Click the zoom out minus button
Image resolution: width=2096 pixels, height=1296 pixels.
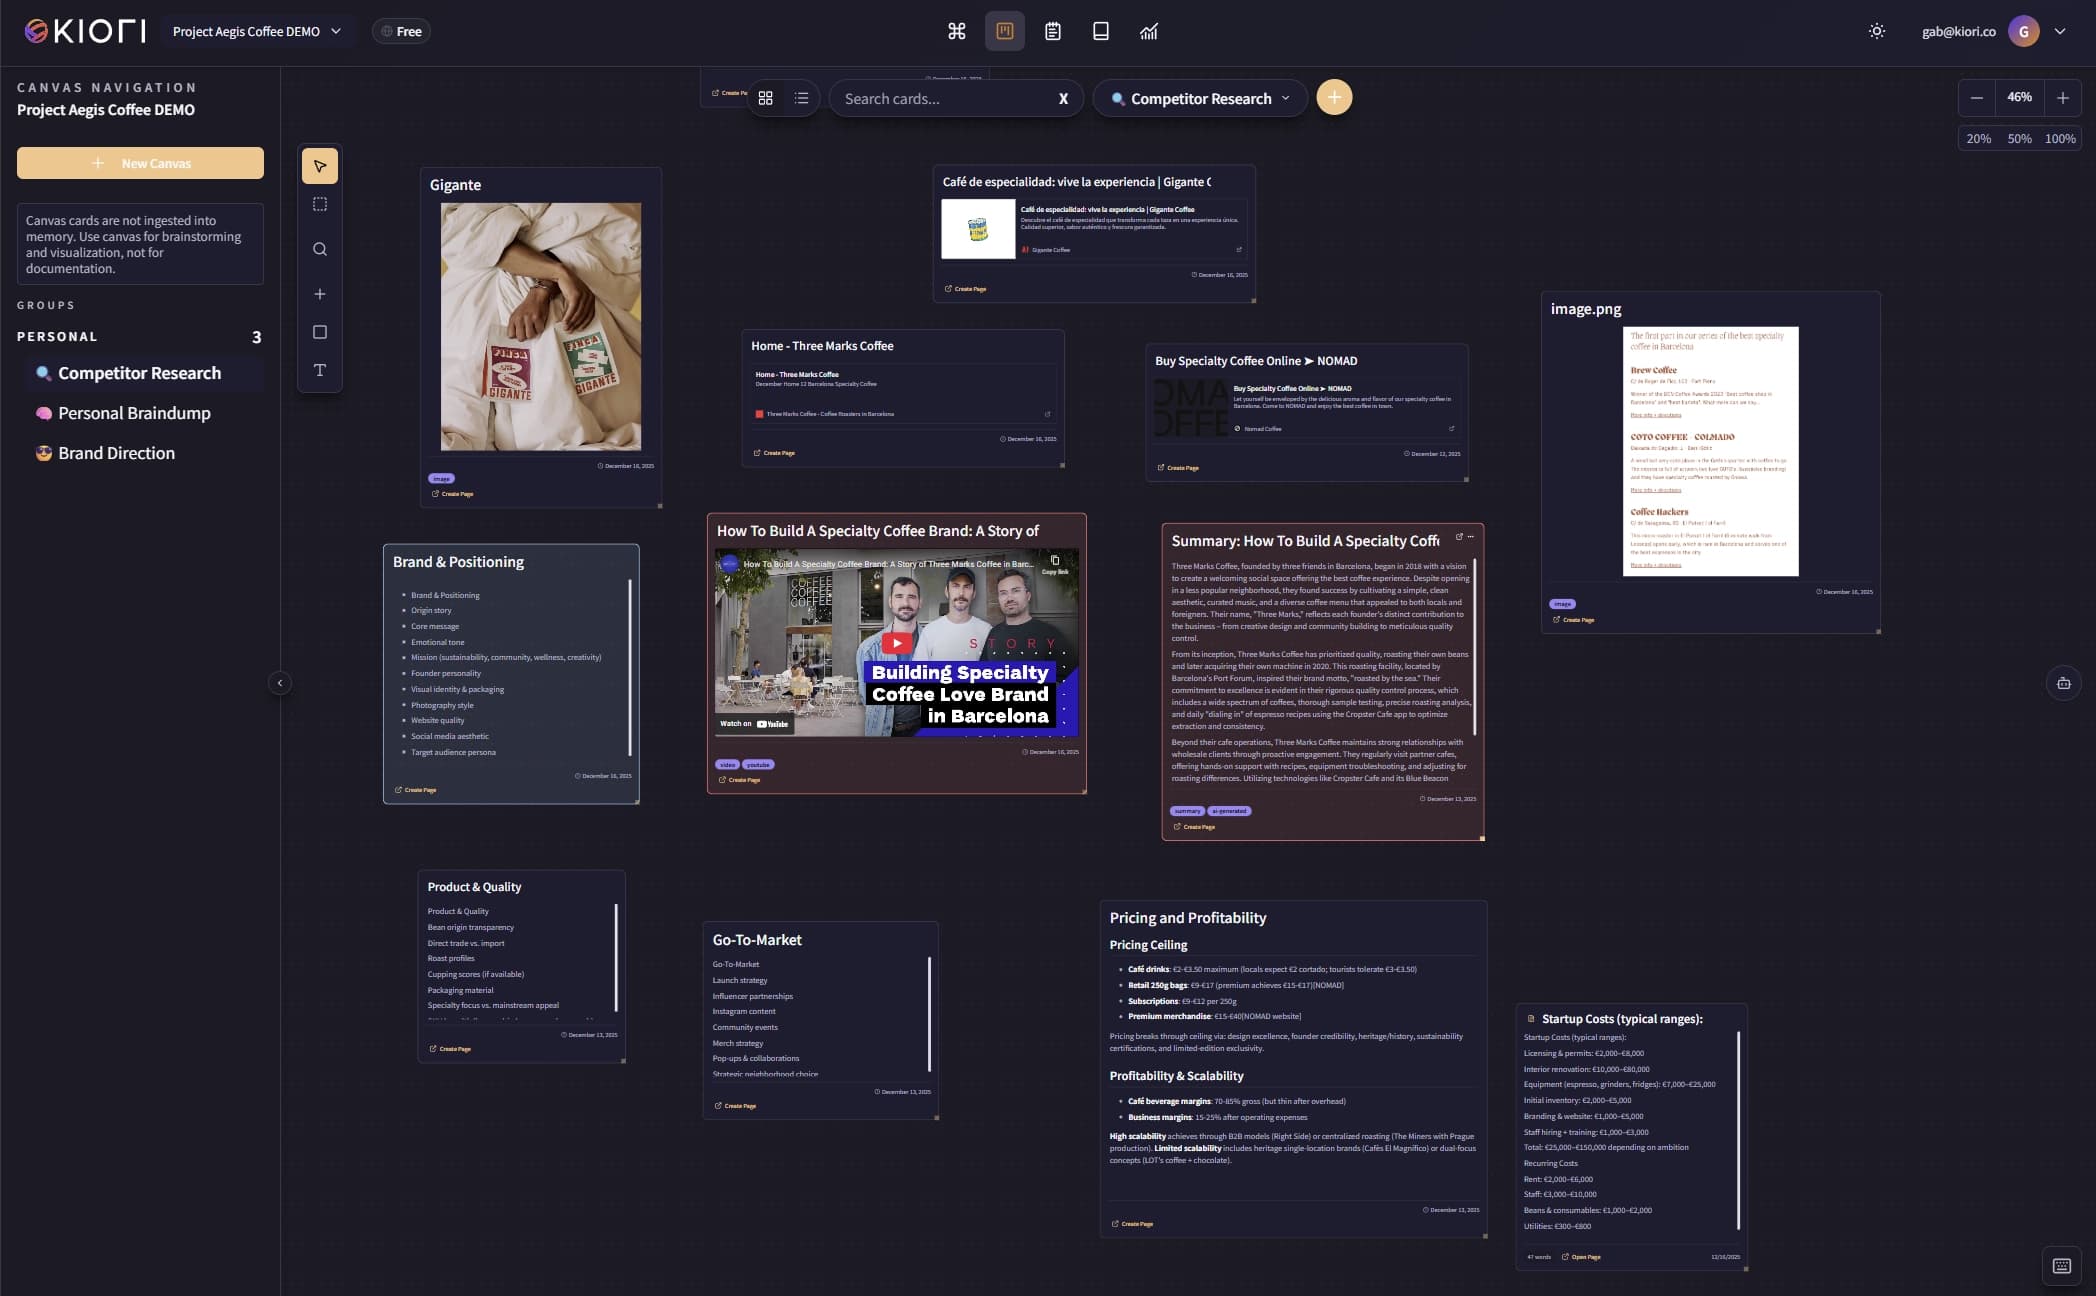[1977, 97]
